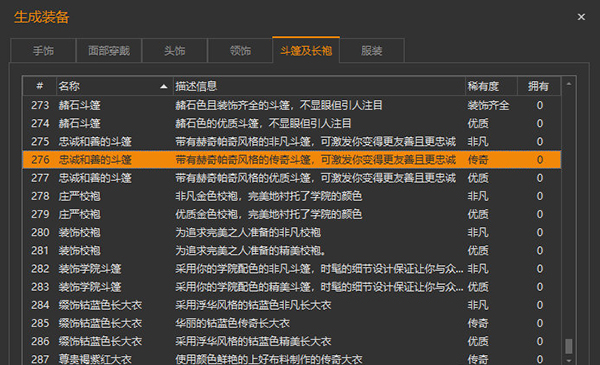Image resolution: width=600 pixels, height=365 pixels.
Task: Click description 华丽的钴蓝色传奇长大衣
Action: coord(232,323)
